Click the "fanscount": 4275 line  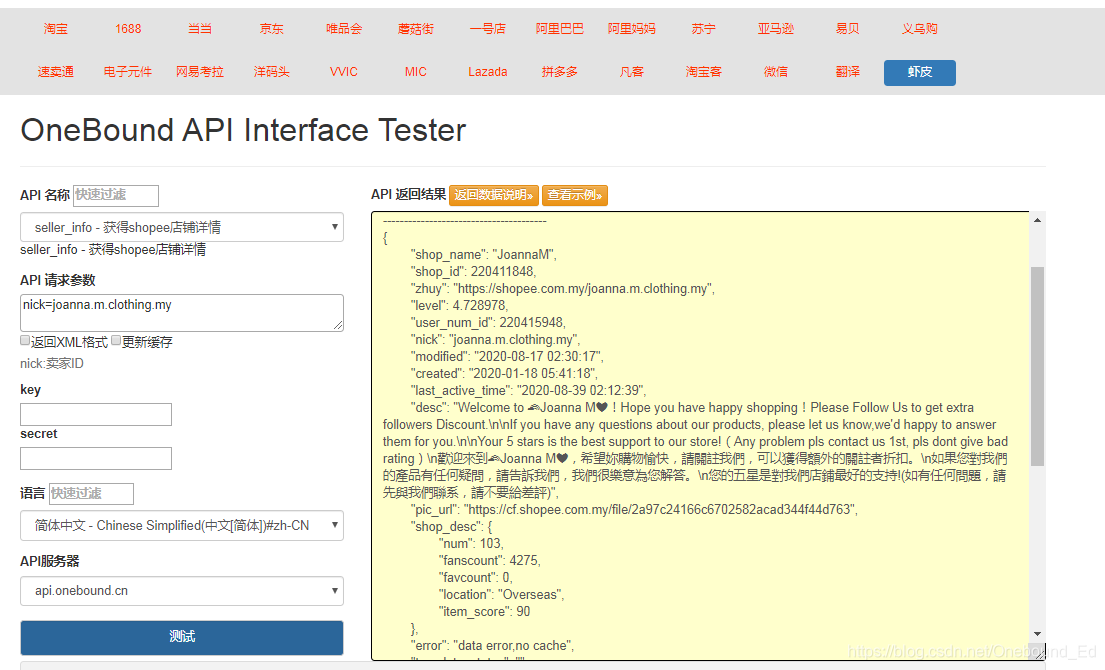(490, 561)
